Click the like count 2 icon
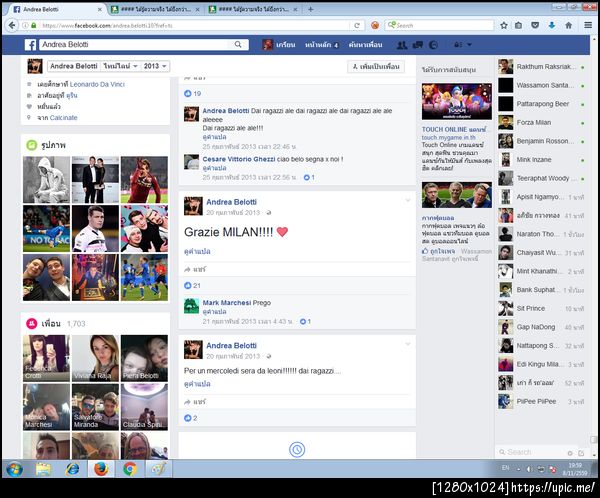 point(188,418)
